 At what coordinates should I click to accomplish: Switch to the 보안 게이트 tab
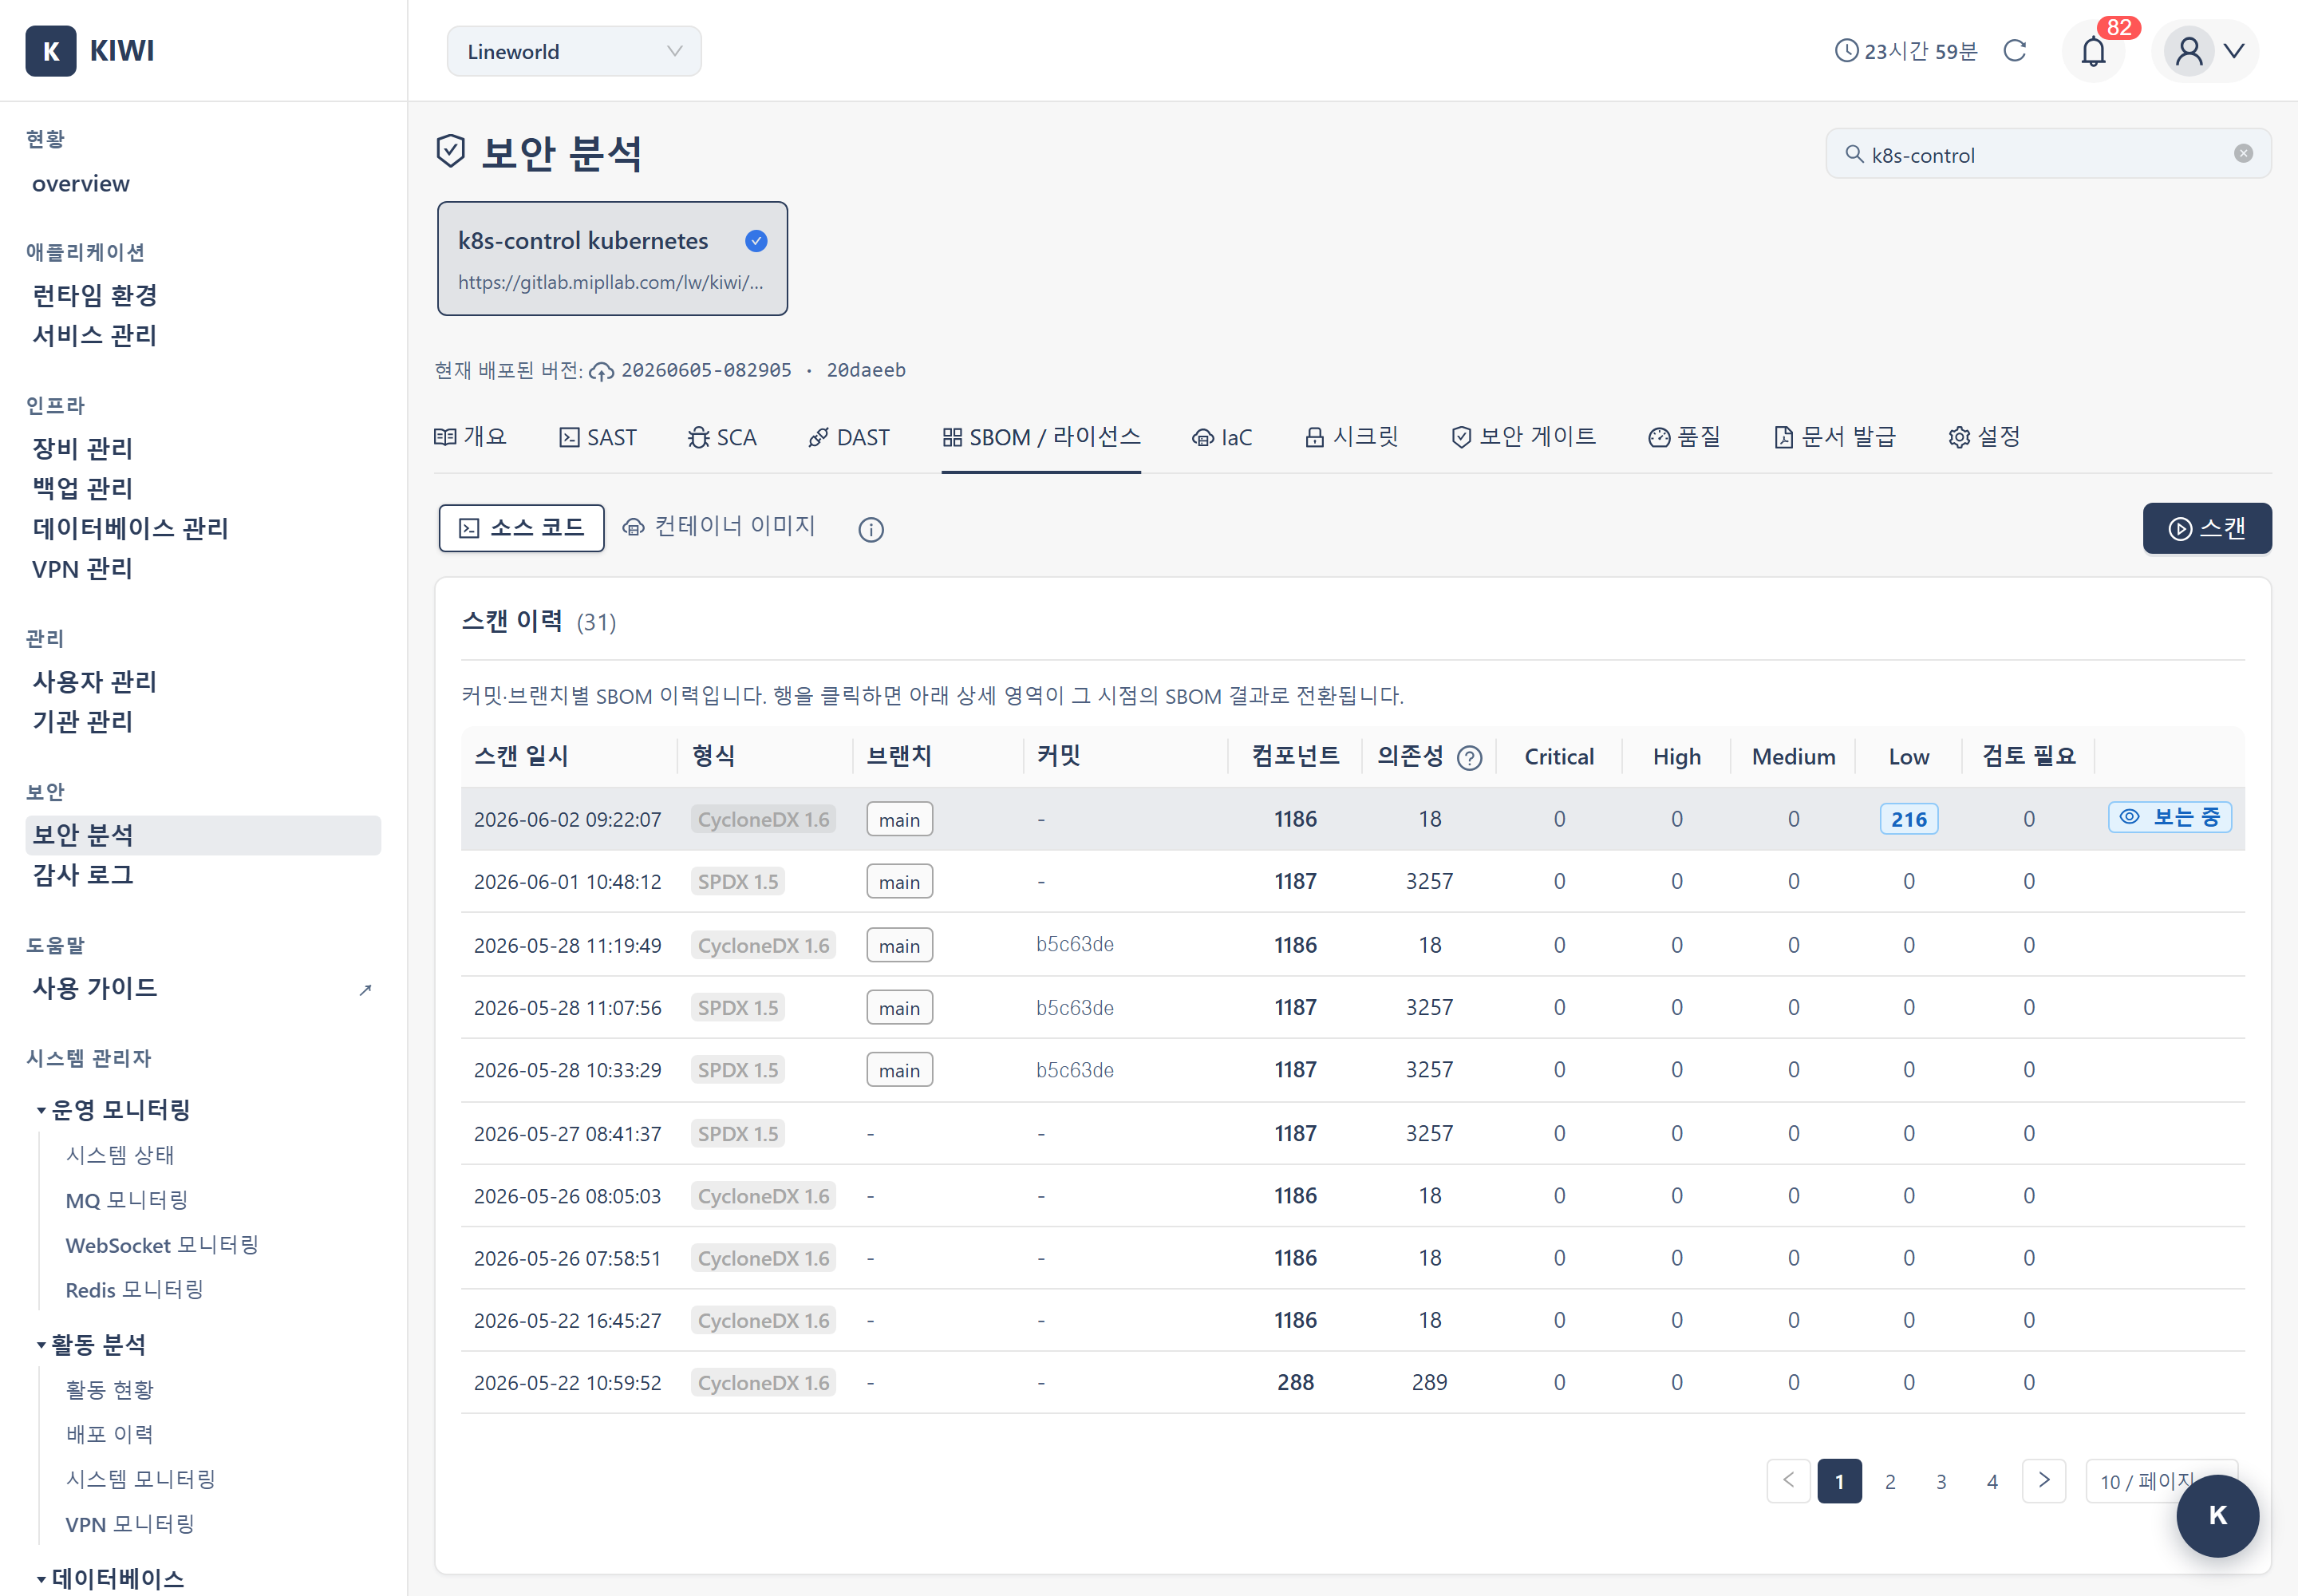tap(1523, 437)
